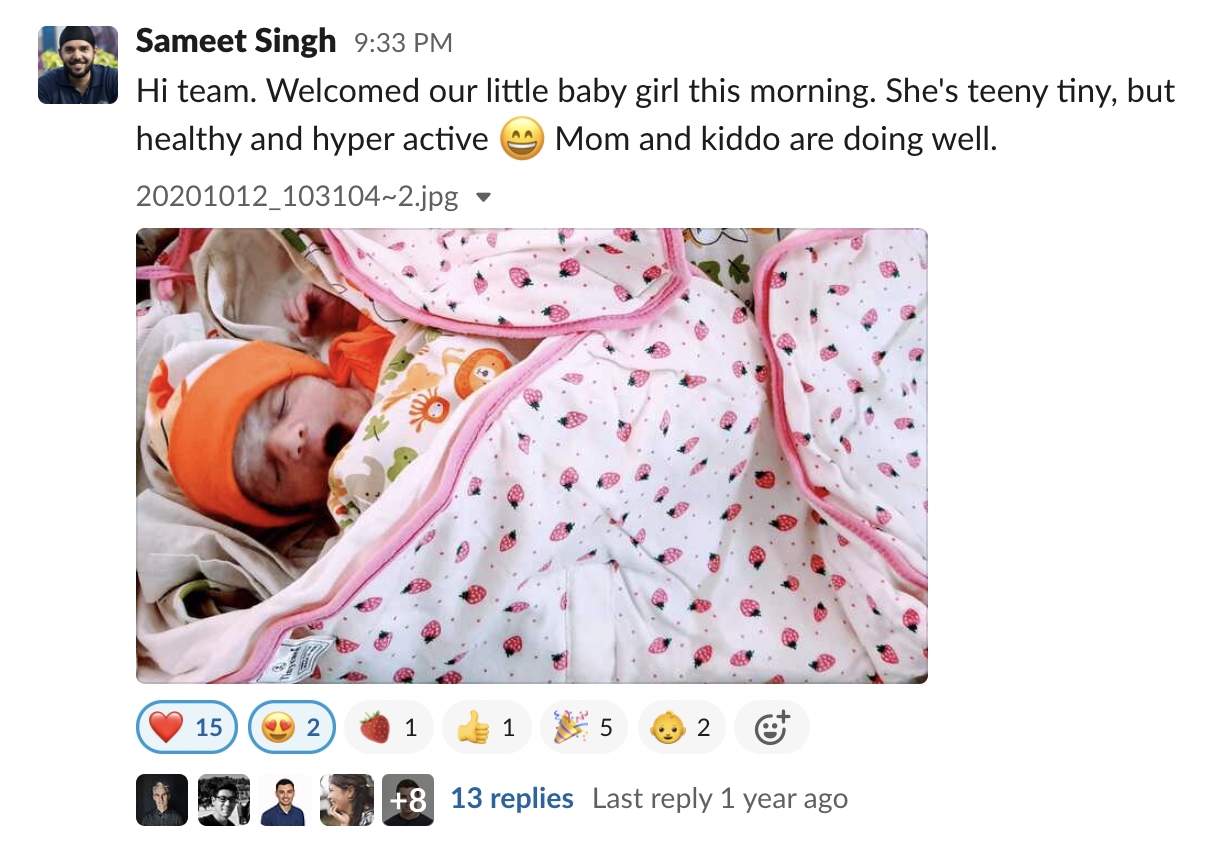Open the 13 replies thread
The width and height of the screenshot is (1230, 854).
click(x=512, y=799)
